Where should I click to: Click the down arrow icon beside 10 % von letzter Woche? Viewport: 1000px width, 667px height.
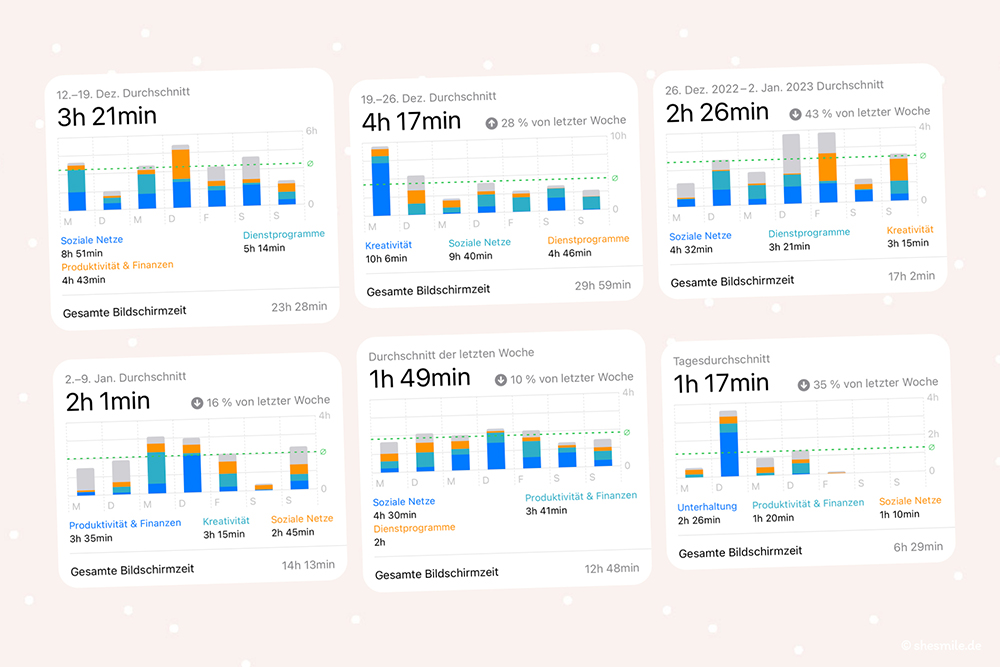coord(501,380)
